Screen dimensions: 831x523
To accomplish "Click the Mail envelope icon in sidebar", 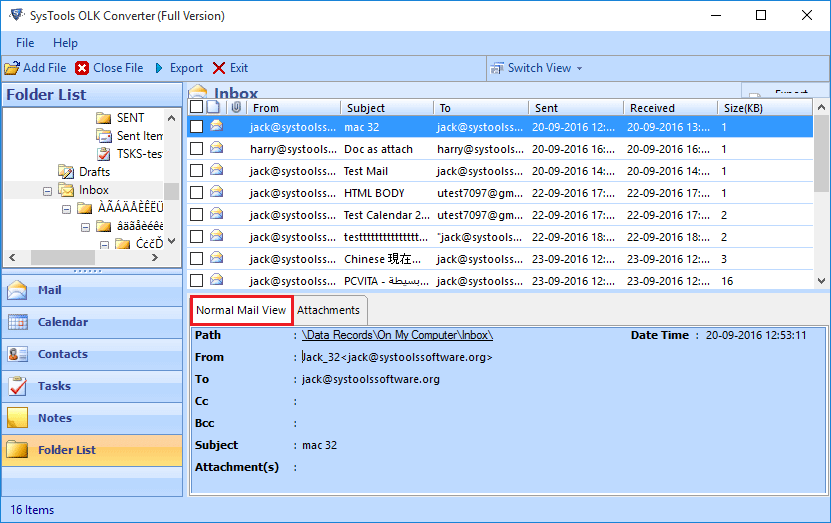I will tap(17, 290).
